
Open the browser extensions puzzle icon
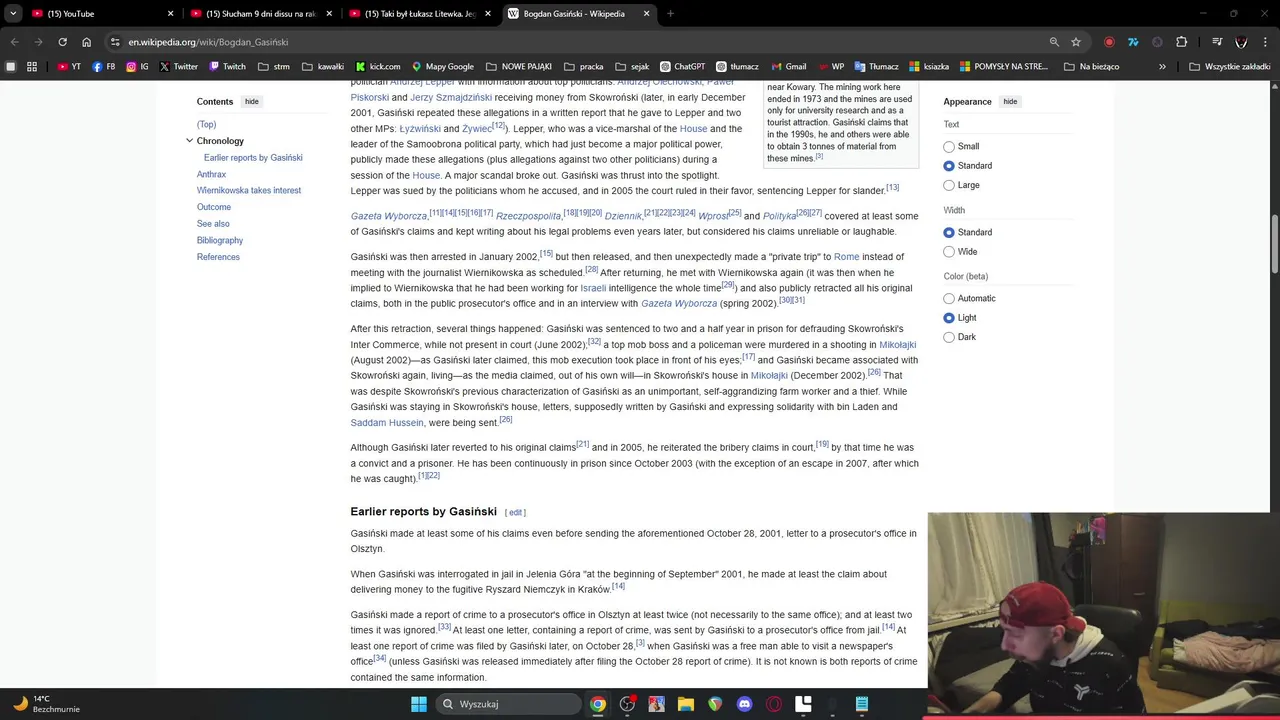tap(1181, 42)
